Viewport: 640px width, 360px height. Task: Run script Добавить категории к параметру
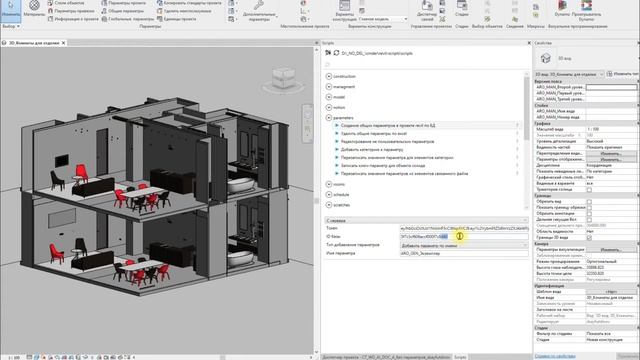click(337, 149)
